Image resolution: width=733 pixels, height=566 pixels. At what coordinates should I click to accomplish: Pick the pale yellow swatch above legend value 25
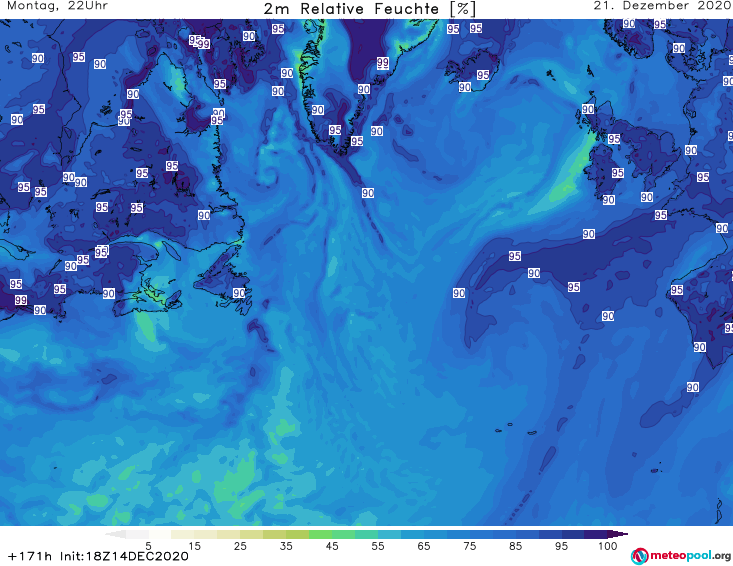tap(229, 535)
